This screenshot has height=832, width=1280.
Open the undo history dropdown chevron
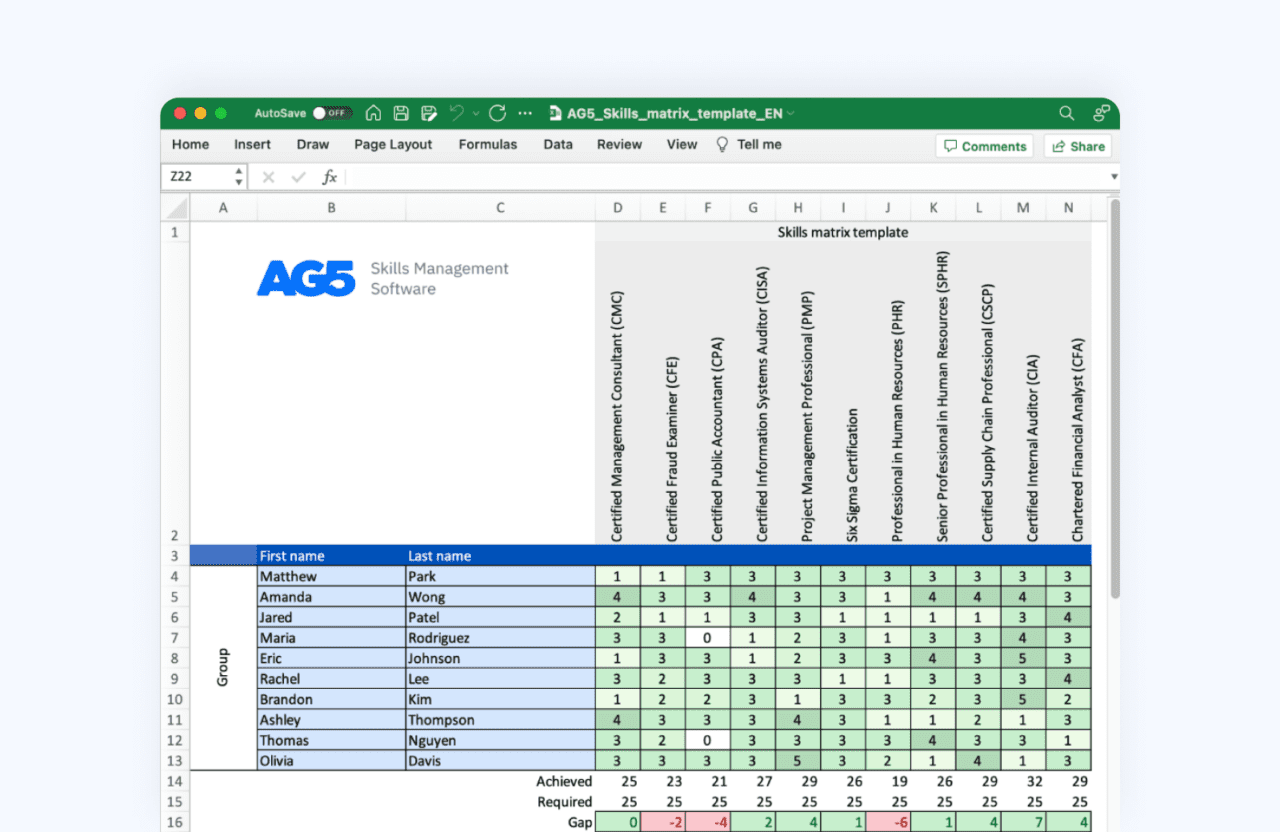[474, 113]
